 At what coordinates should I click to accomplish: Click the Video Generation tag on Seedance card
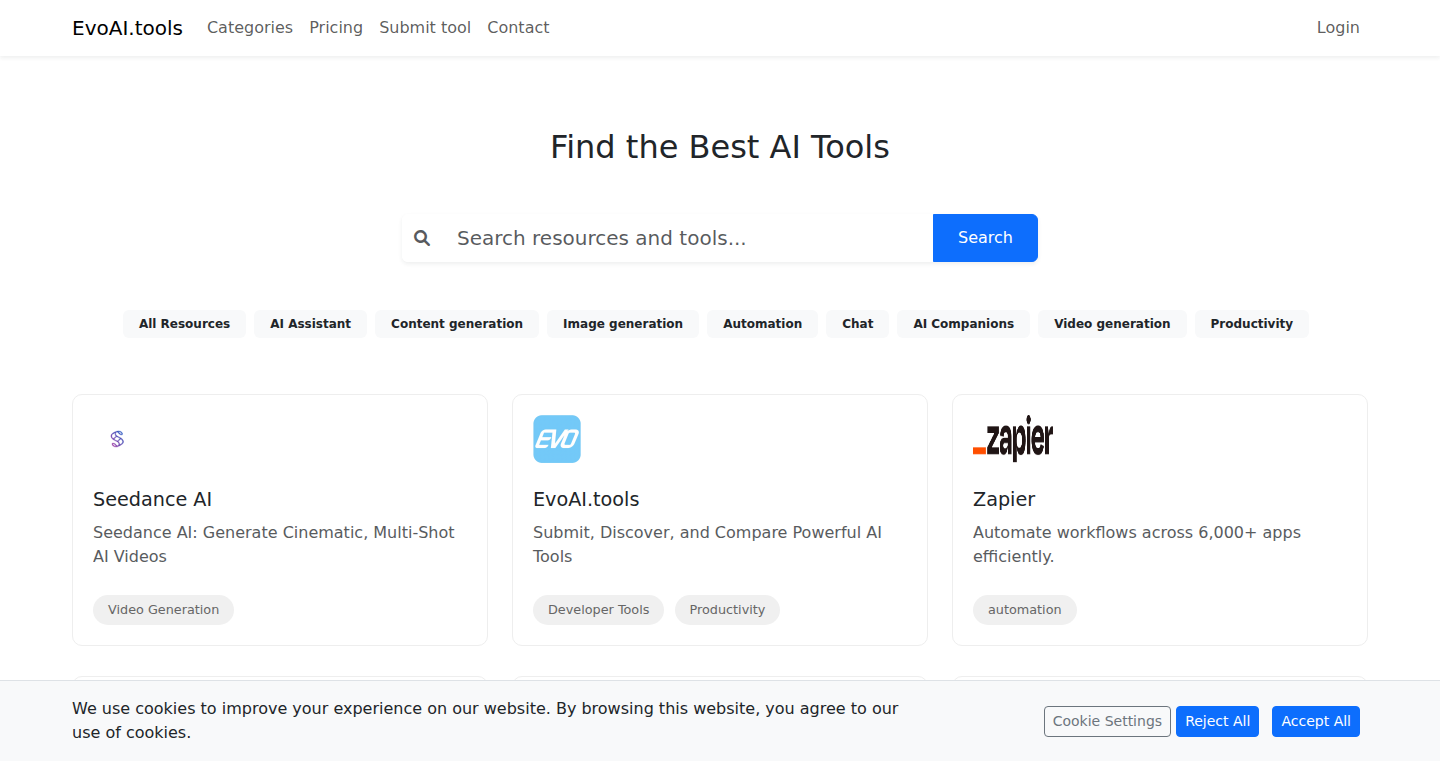click(163, 610)
